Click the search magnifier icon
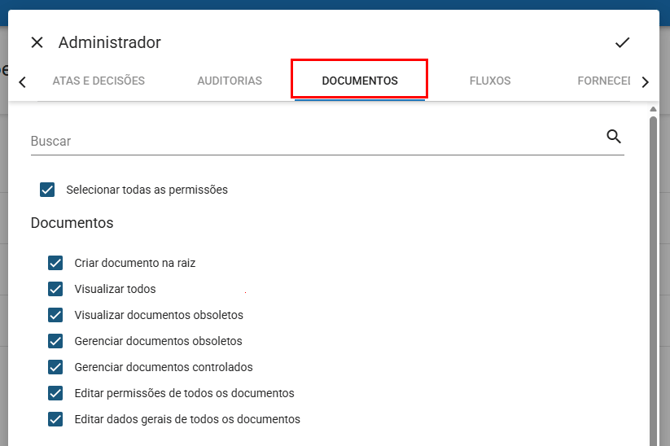This screenshot has height=446, width=670. (614, 137)
